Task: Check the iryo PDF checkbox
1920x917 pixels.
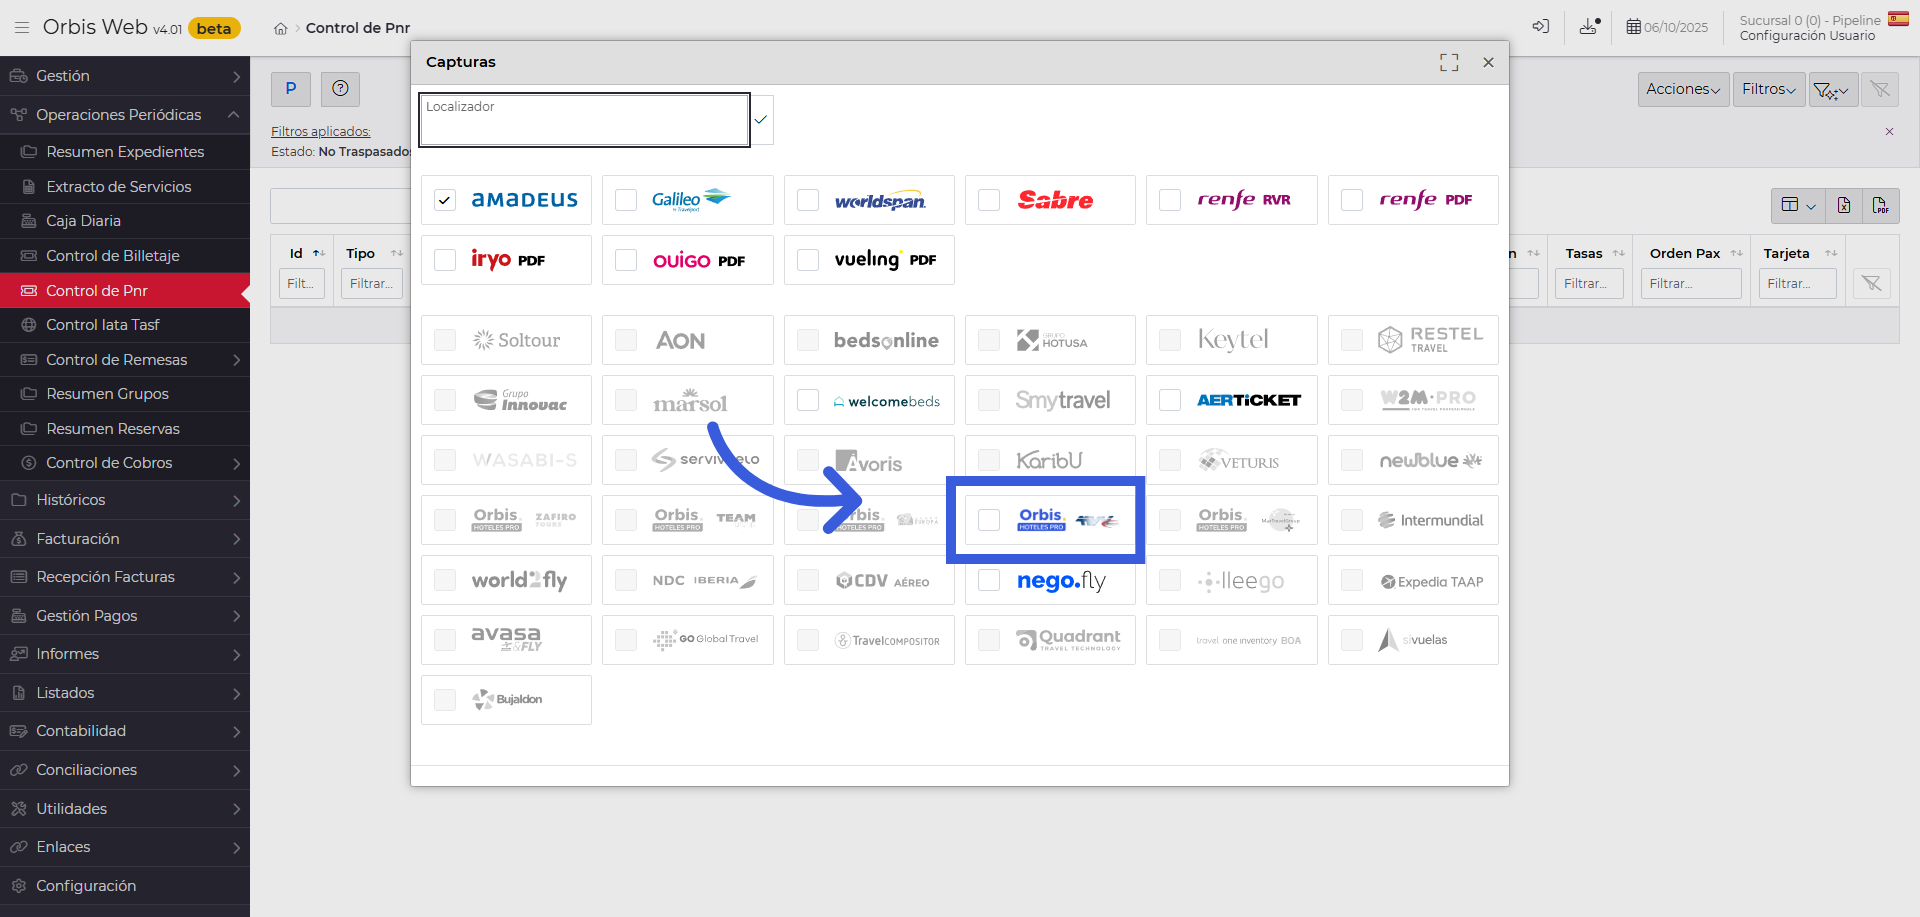Action: [445, 260]
